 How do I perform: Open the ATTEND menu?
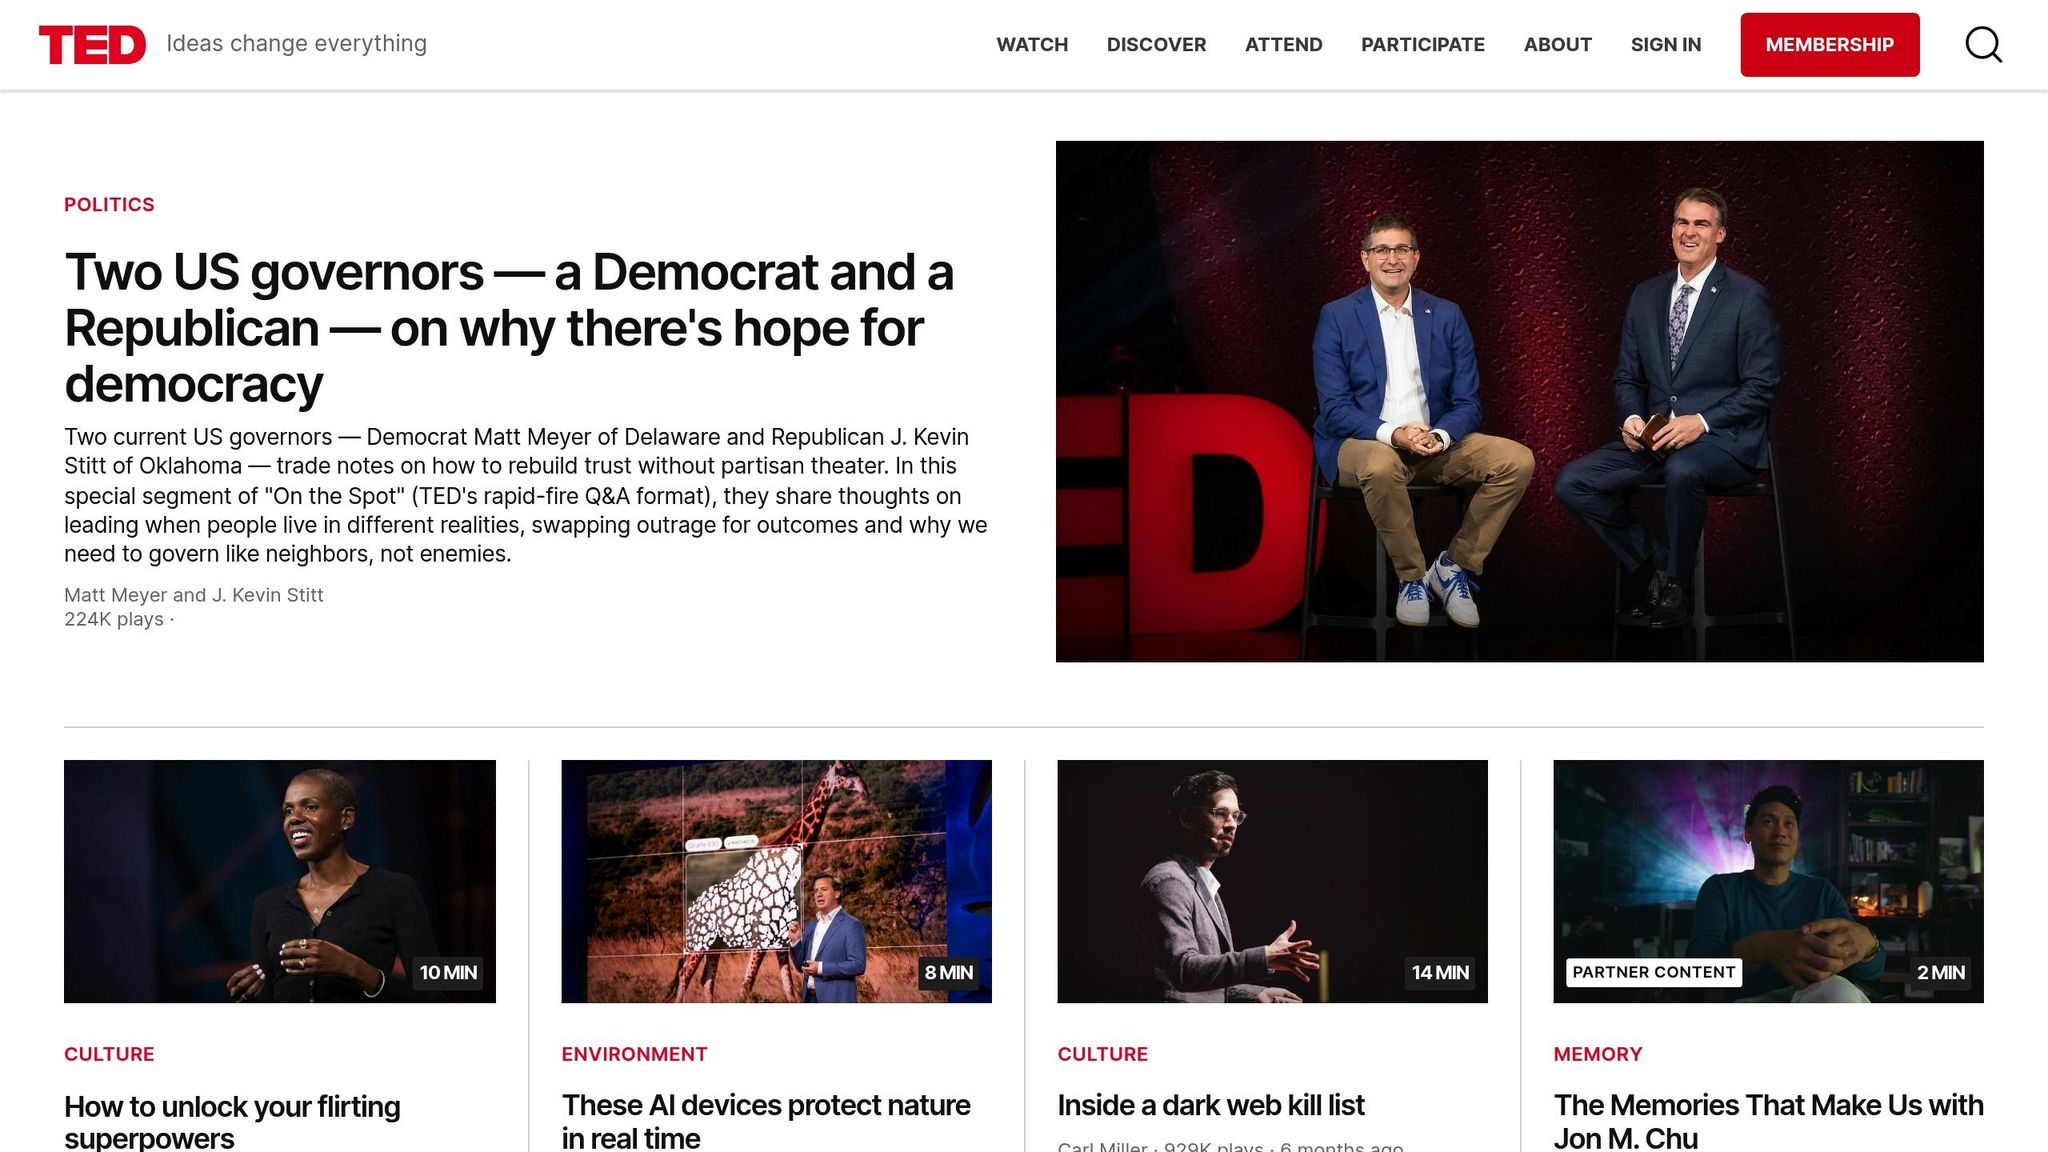point(1283,45)
